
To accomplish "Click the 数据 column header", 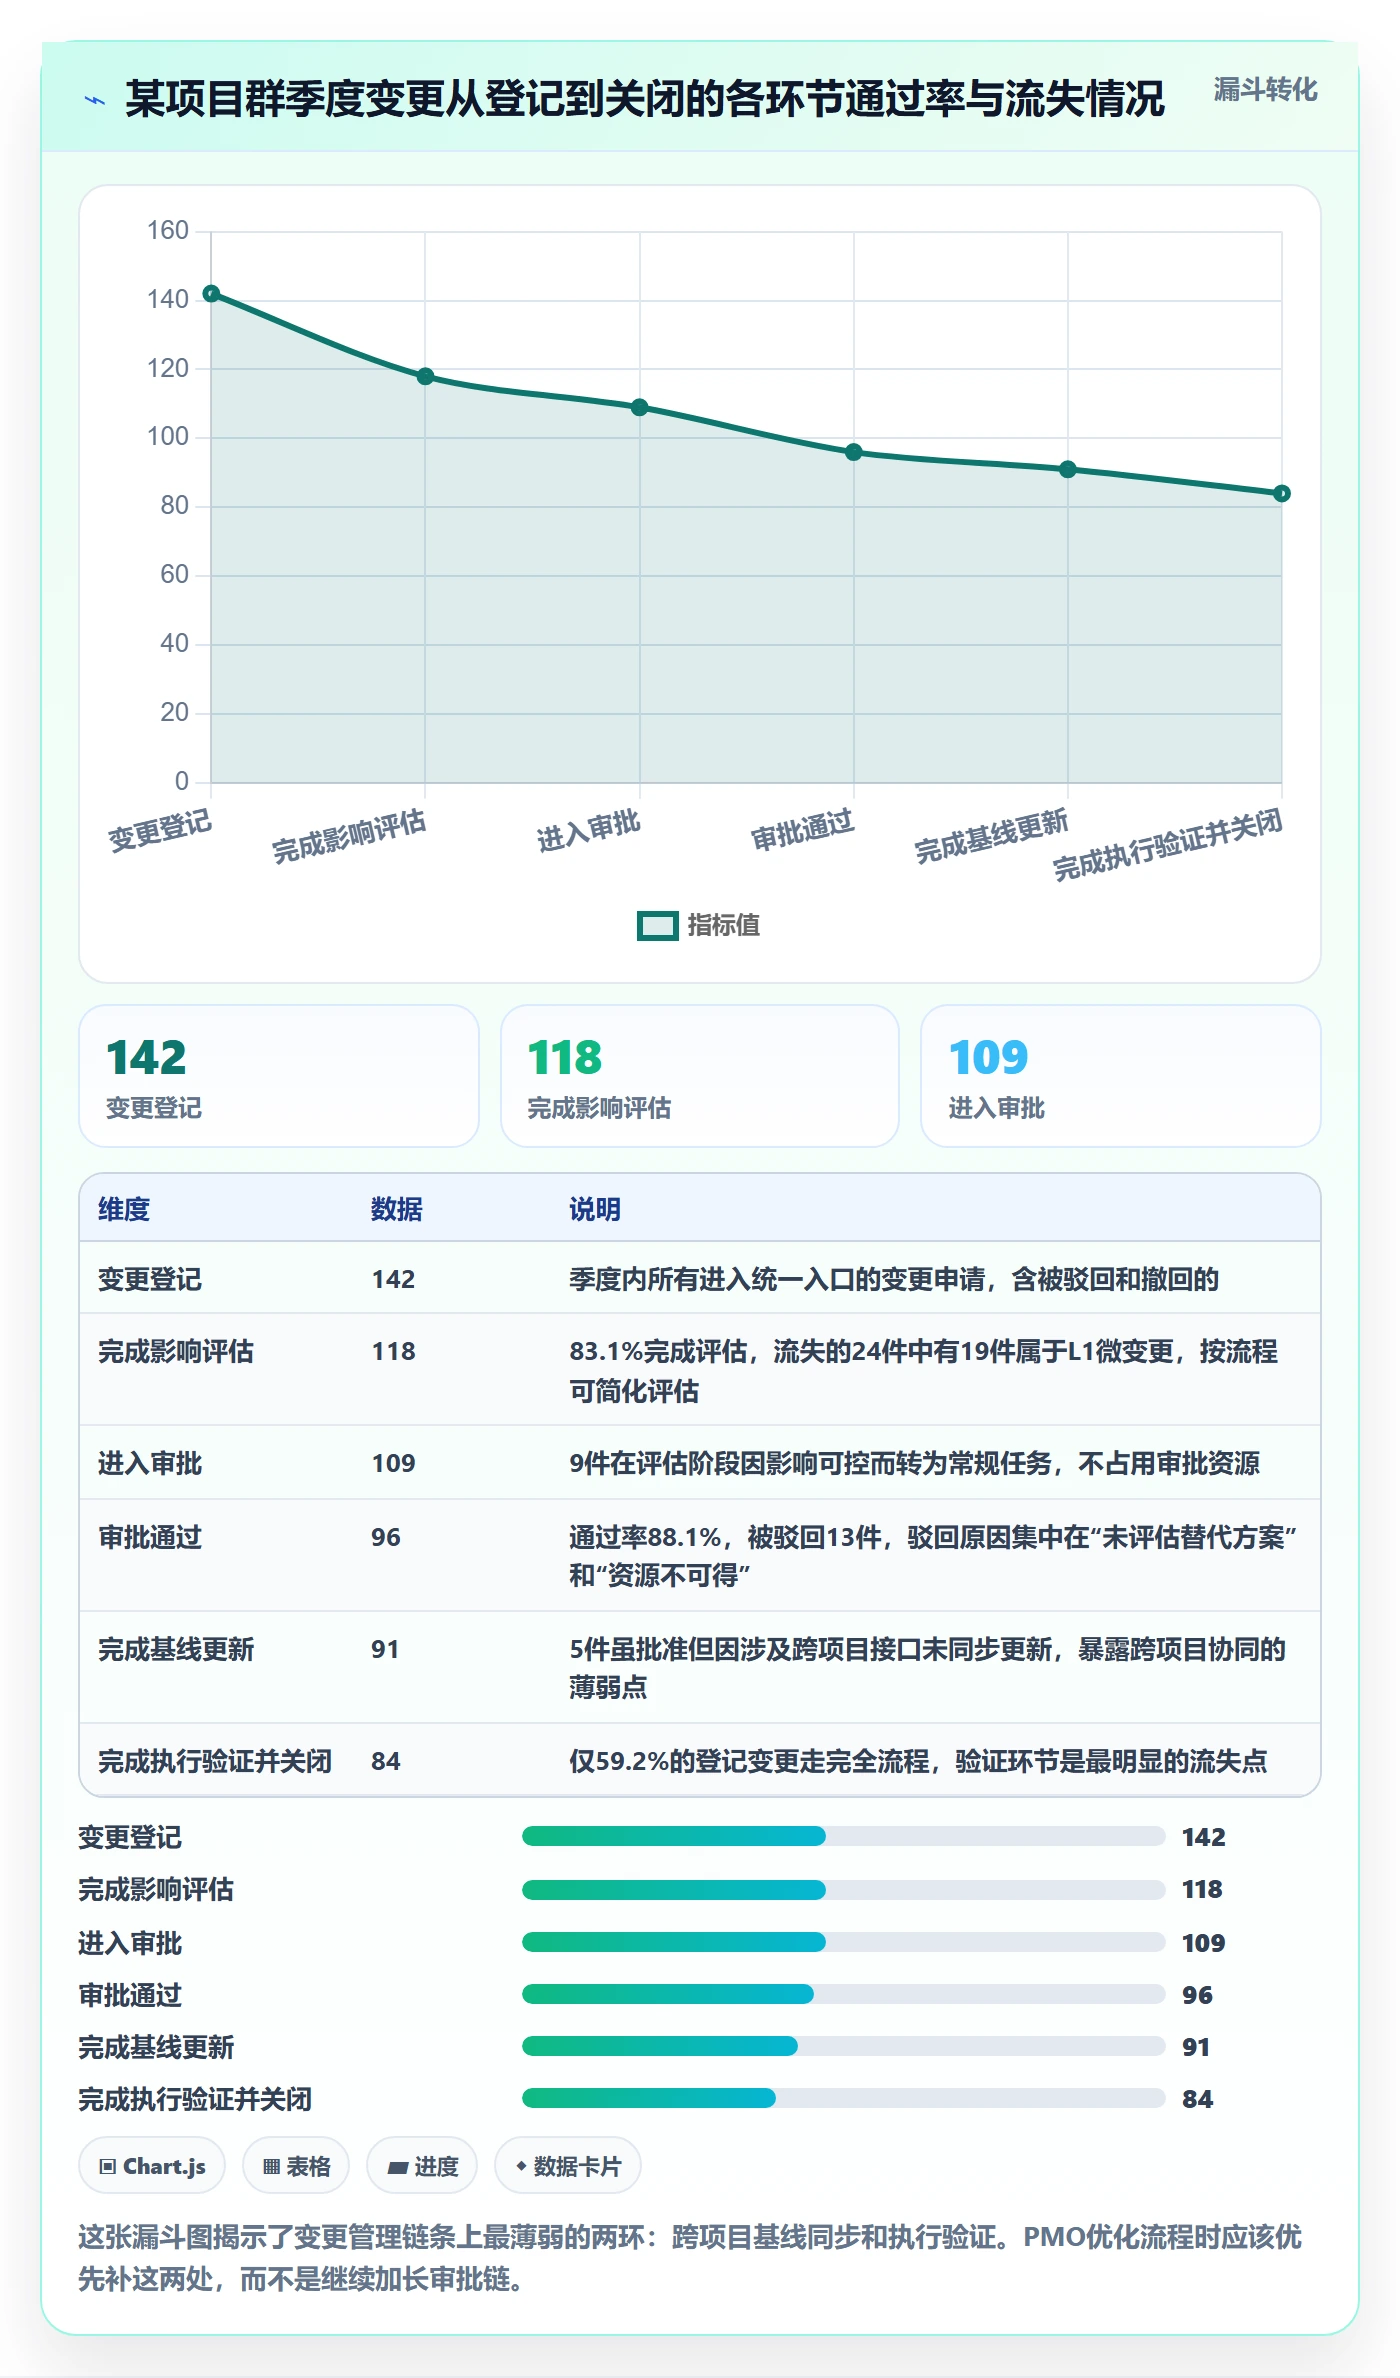I will tap(397, 1209).
